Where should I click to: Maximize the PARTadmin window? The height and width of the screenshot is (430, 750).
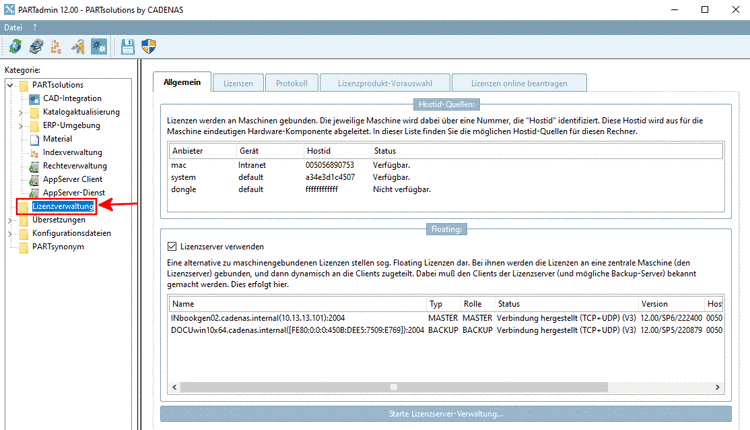705,10
